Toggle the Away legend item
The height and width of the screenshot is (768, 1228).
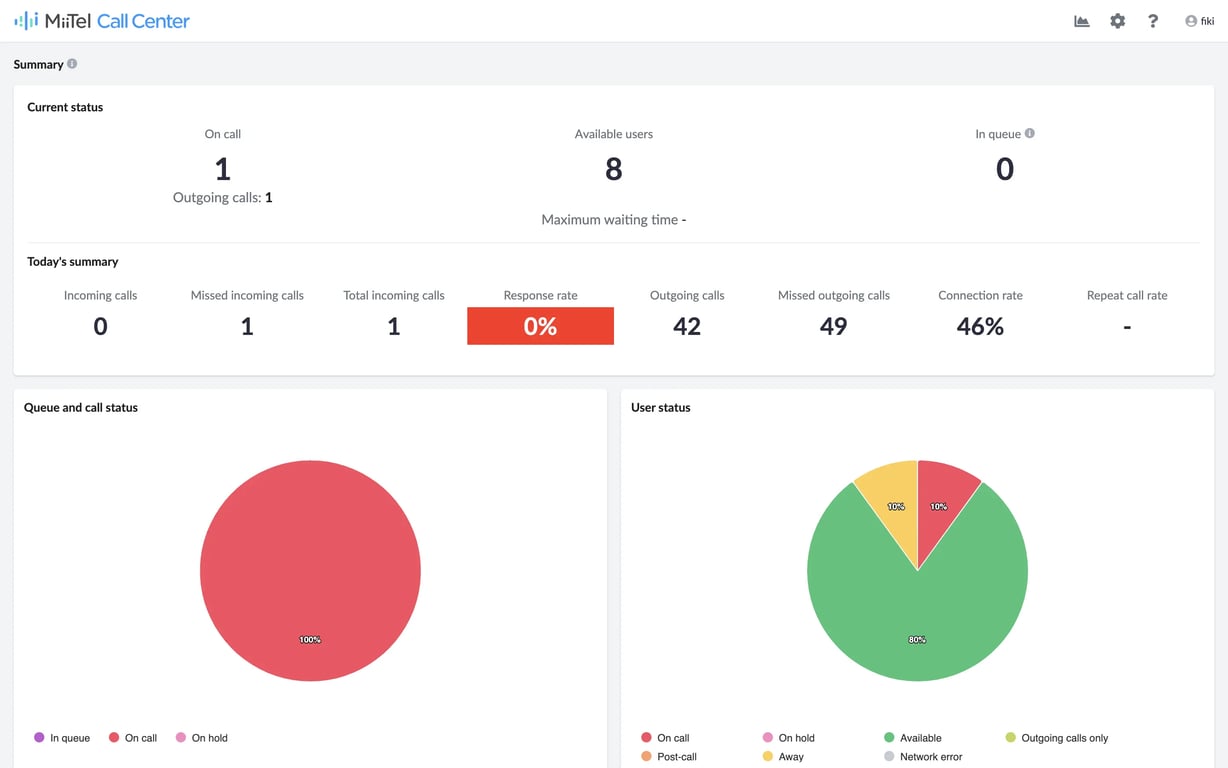pyautogui.click(x=783, y=757)
